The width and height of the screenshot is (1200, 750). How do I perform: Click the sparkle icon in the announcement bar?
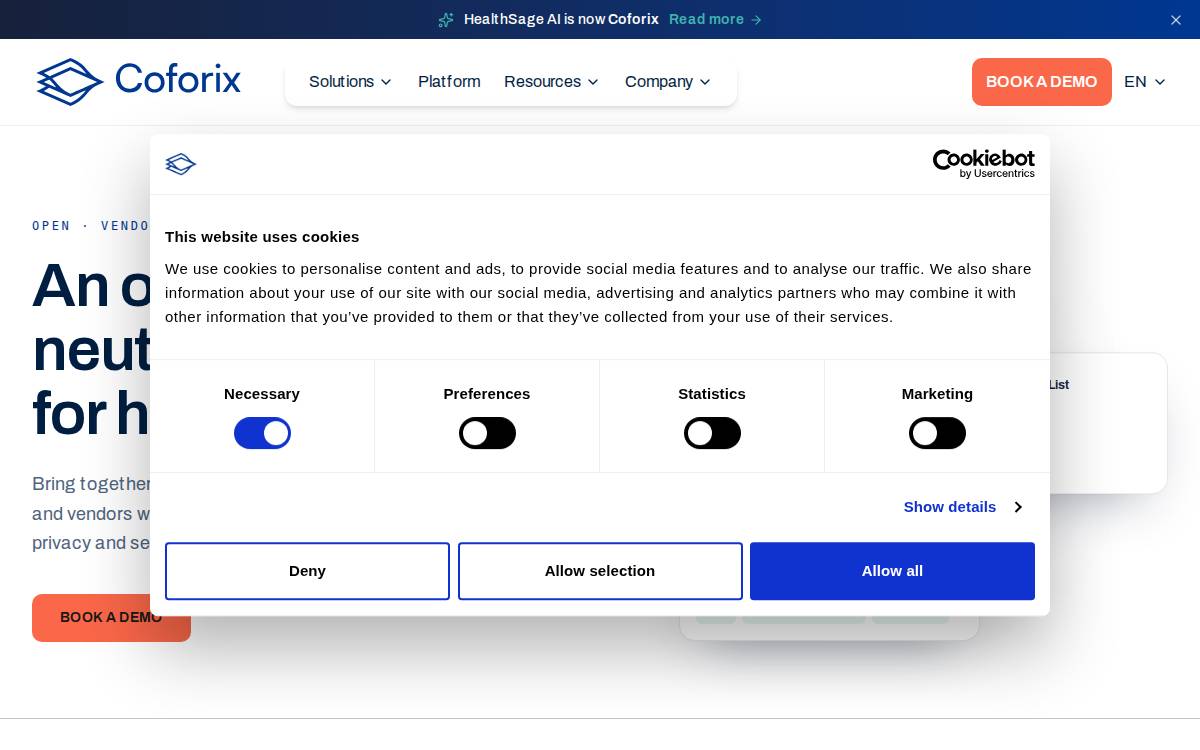[x=446, y=19]
